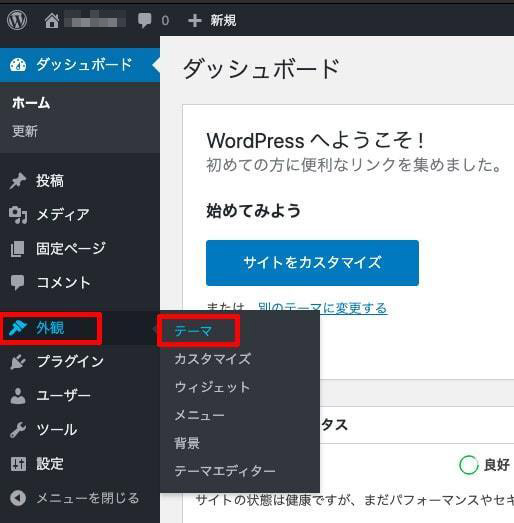The height and width of the screenshot is (523, 514).
Task: Click the user silhouette icon
Action: (x=18, y=396)
